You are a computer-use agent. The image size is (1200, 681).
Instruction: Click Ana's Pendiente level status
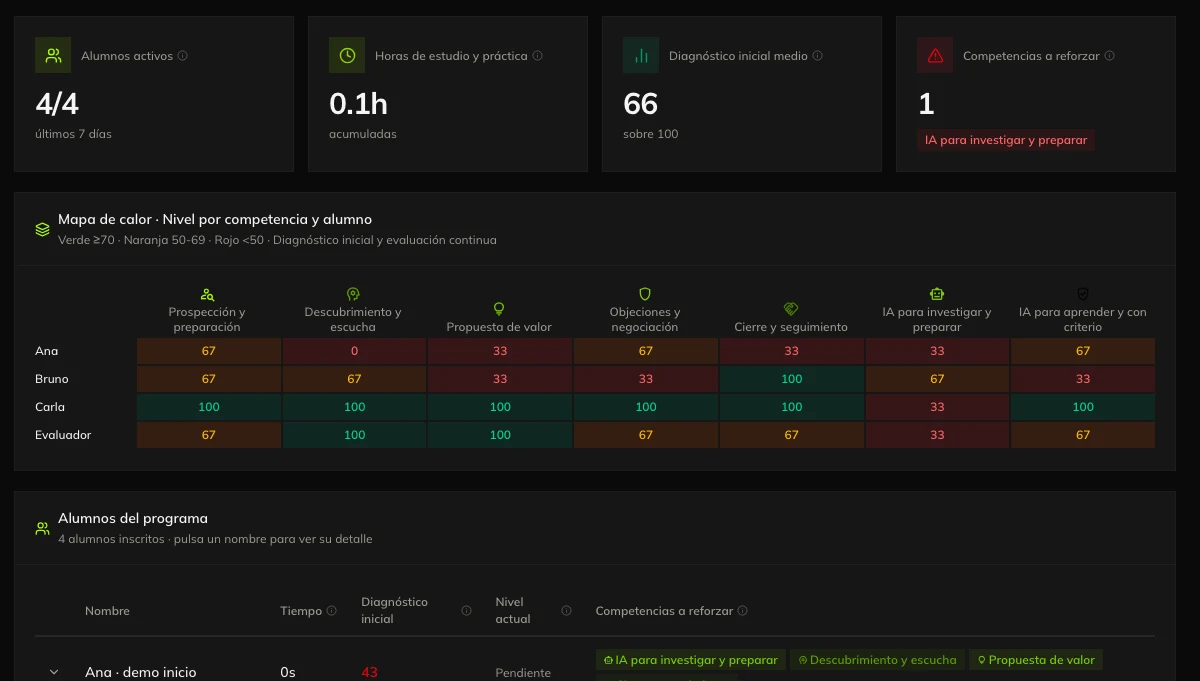[523, 673]
